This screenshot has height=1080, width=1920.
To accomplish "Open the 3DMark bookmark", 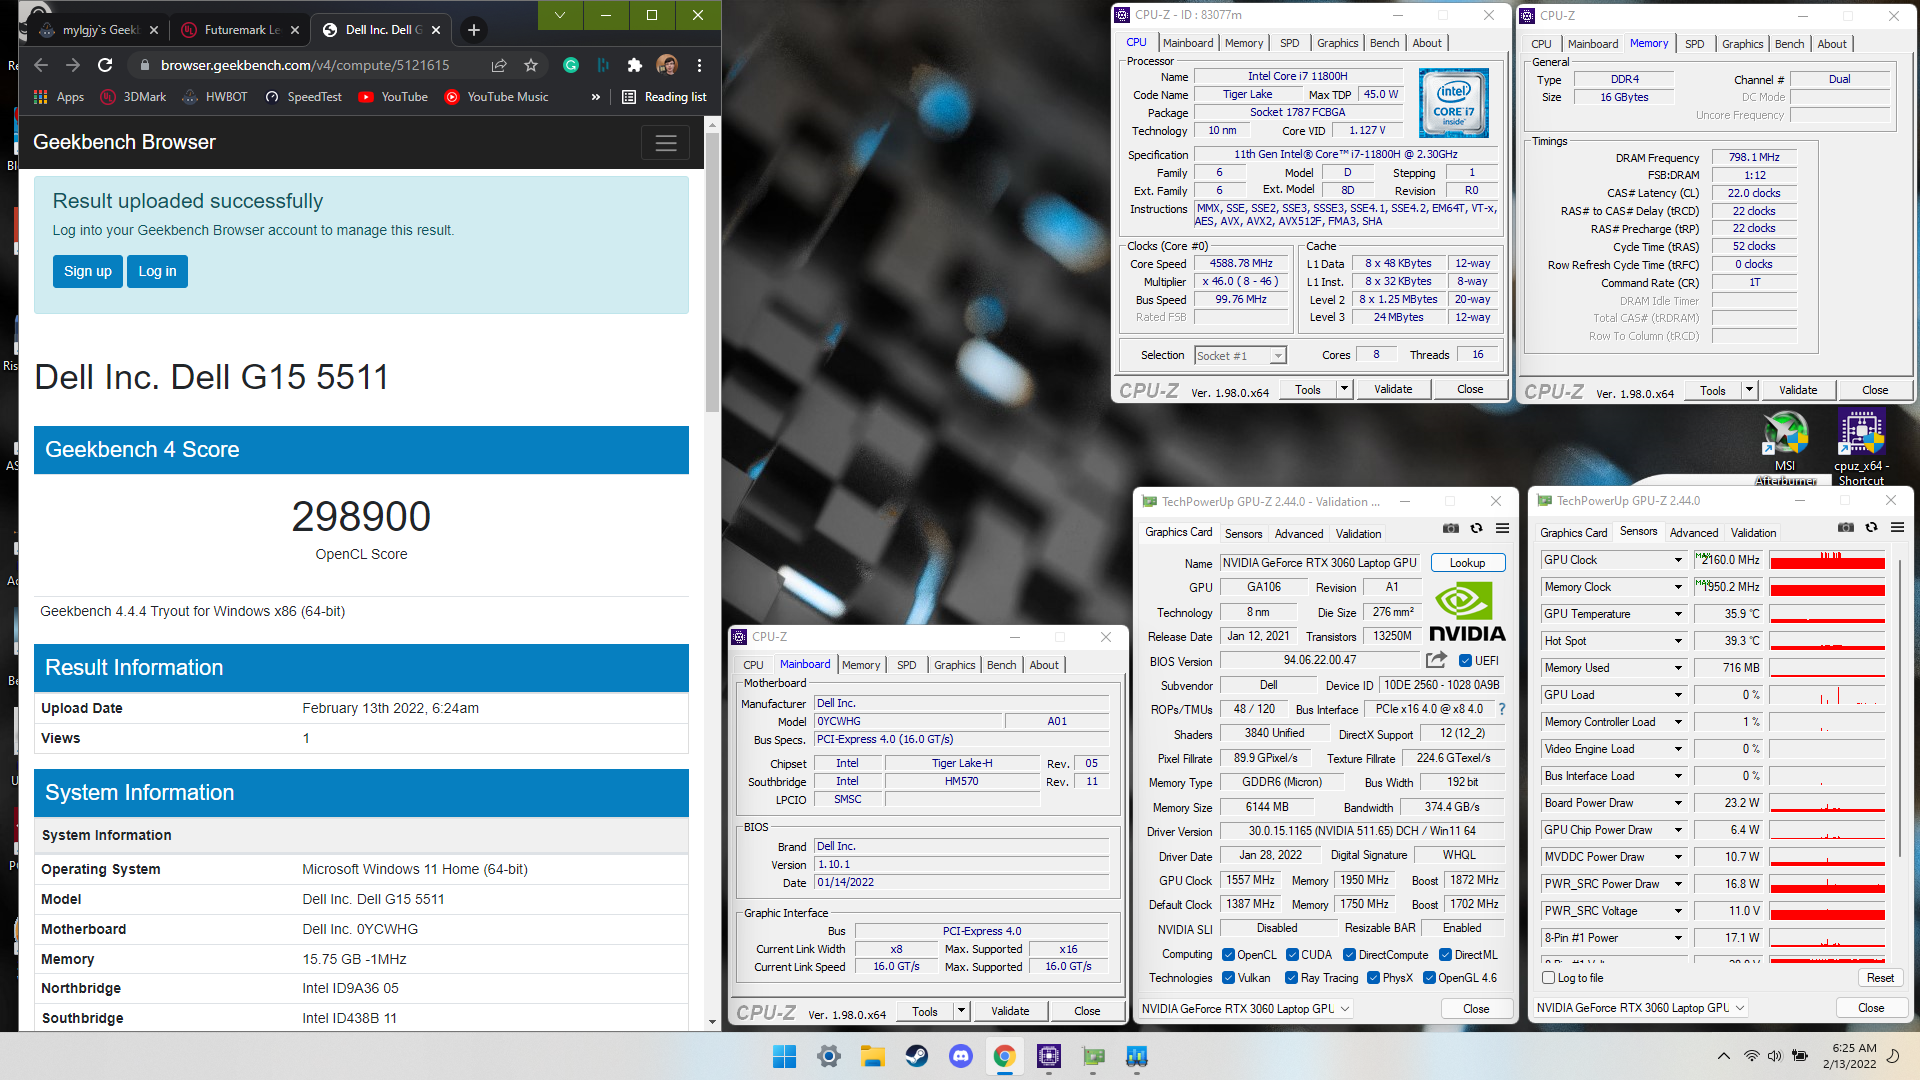I will [133, 97].
